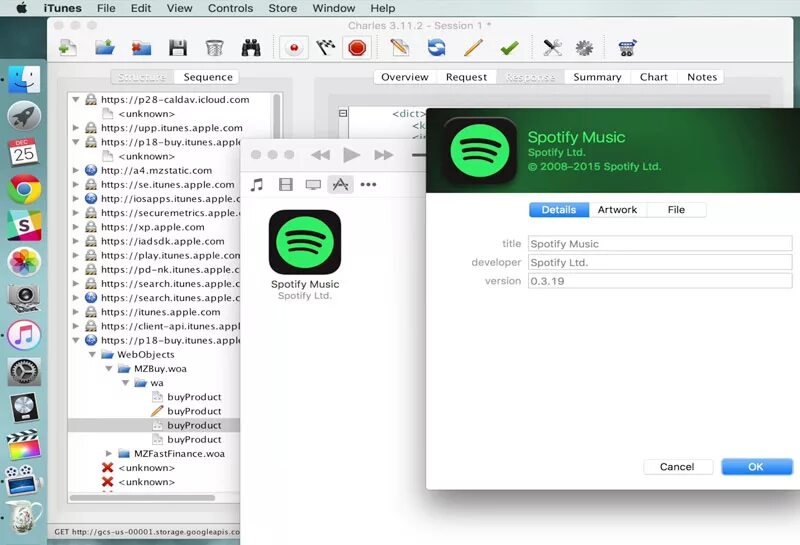Image resolution: width=800 pixels, height=545 pixels.
Task: Click the shopping cart icon in Charles toolbar
Action: click(x=627, y=48)
